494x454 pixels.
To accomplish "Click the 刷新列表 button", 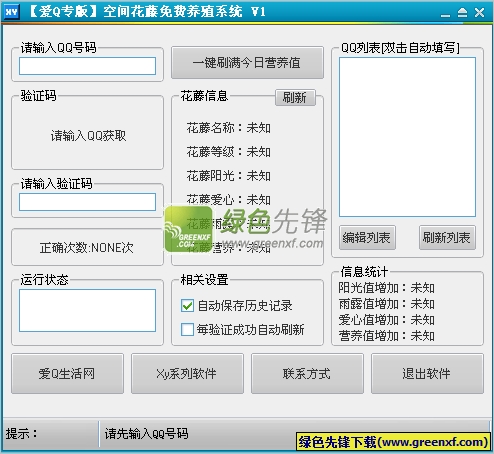I will tap(447, 238).
